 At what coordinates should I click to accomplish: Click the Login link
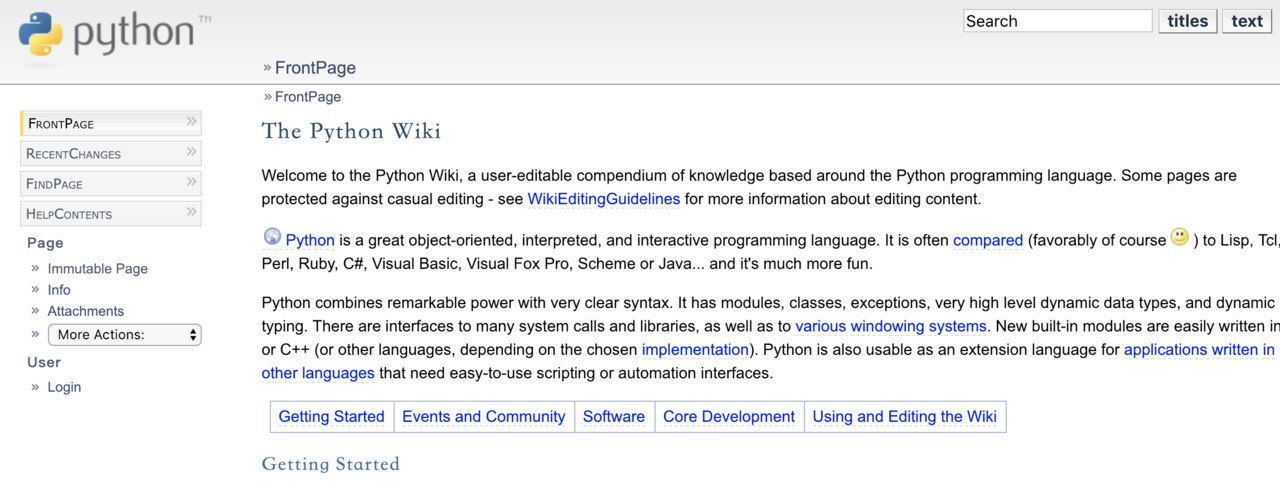(x=64, y=387)
